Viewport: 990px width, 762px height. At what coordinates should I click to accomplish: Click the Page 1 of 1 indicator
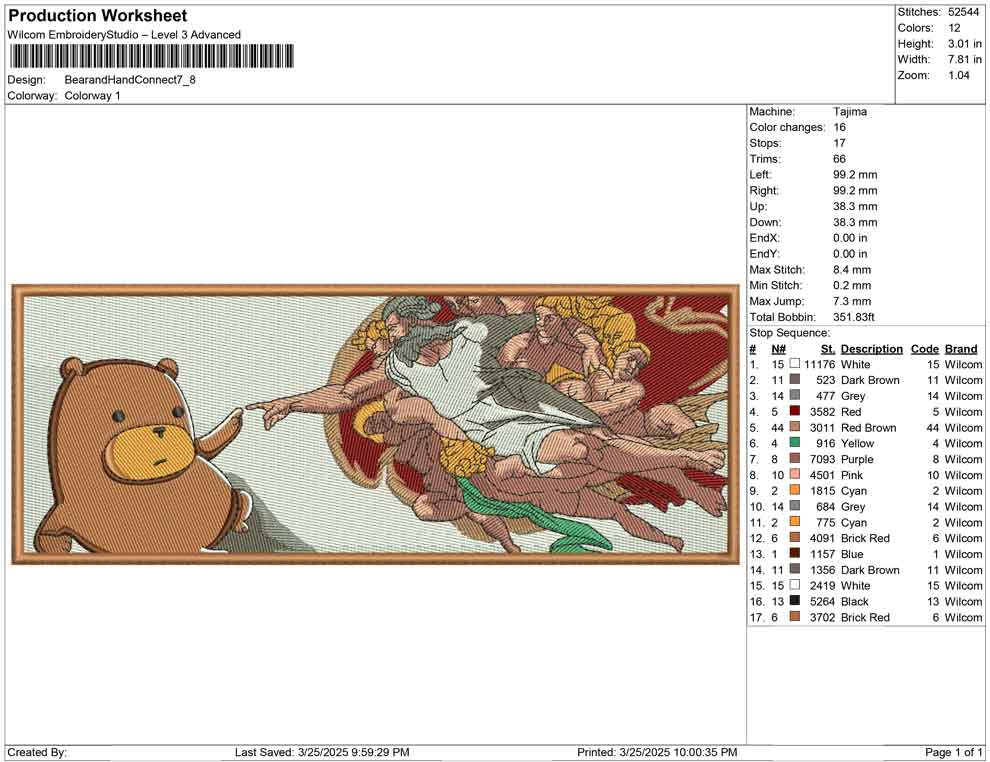coord(953,752)
